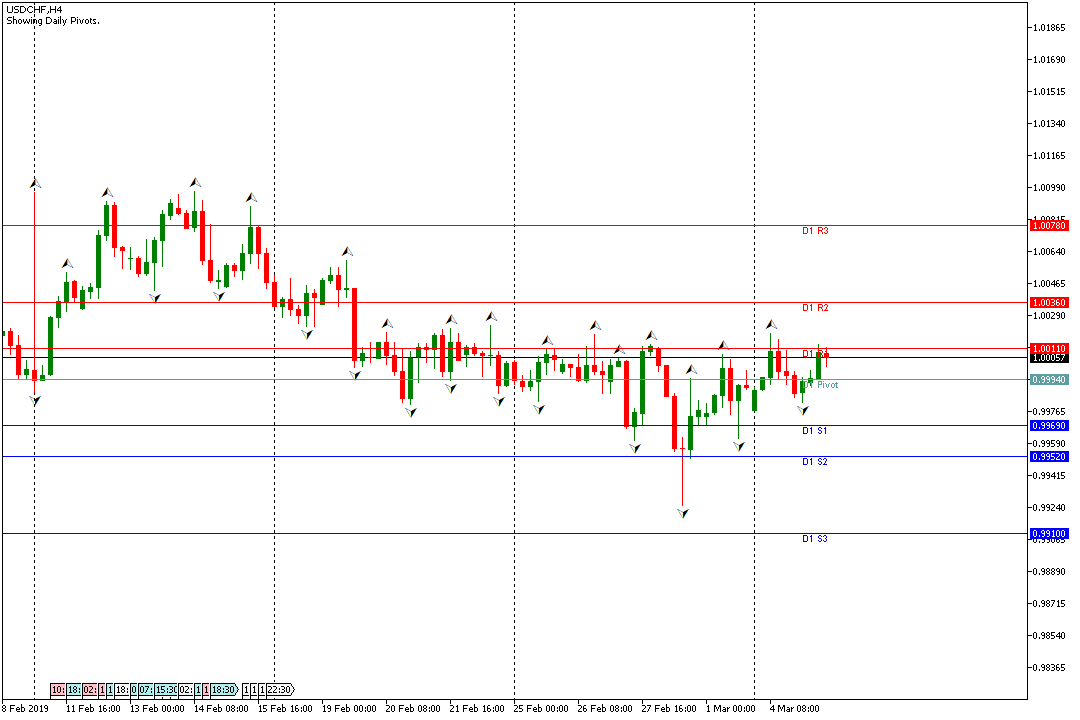The image size is (1080, 720).
Task: Select the down fractal arrow beside the Pivot label
Action: (x=802, y=410)
